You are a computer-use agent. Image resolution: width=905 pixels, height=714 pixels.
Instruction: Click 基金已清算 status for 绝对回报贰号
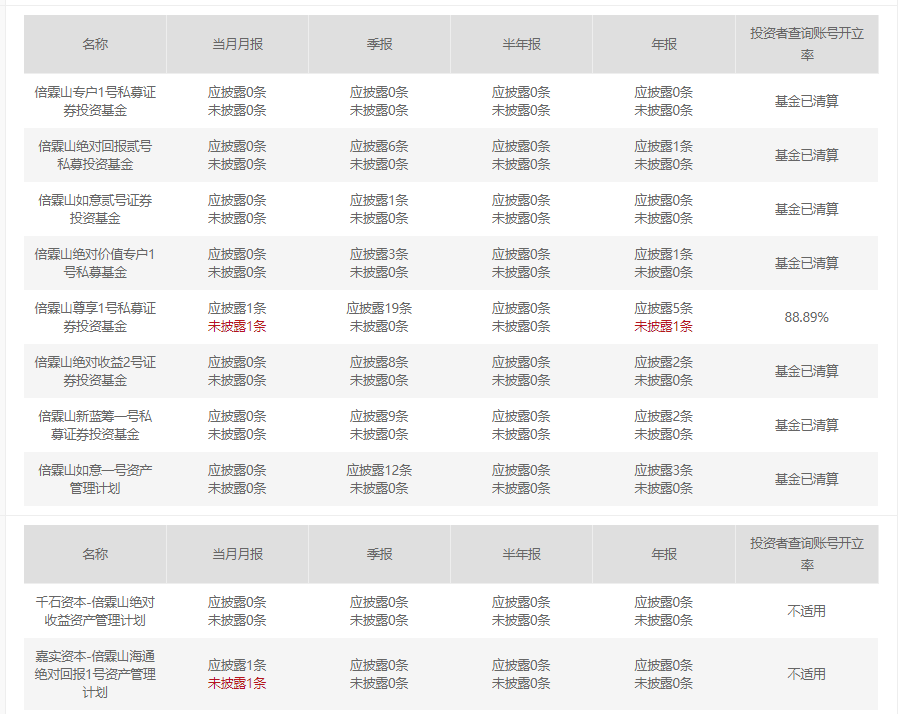tap(806, 155)
